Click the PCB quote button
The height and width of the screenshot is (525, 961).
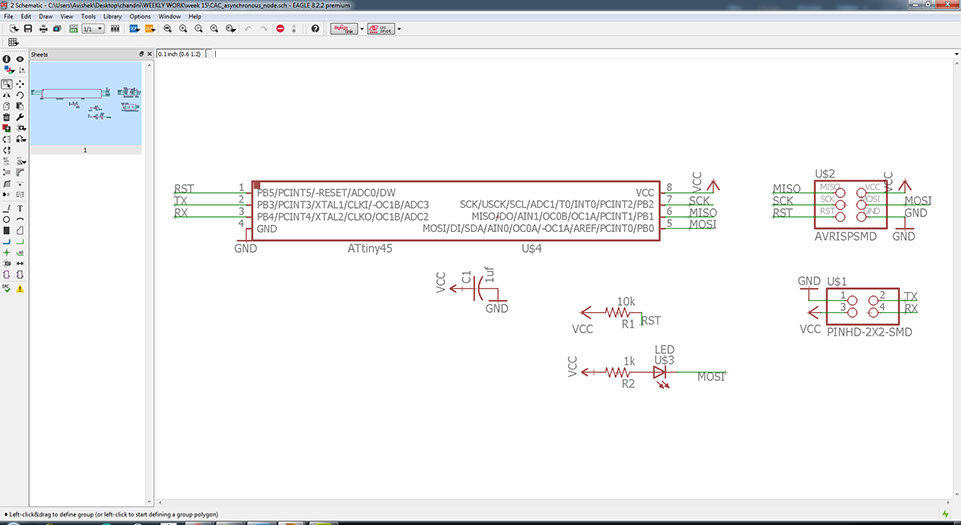[381, 29]
